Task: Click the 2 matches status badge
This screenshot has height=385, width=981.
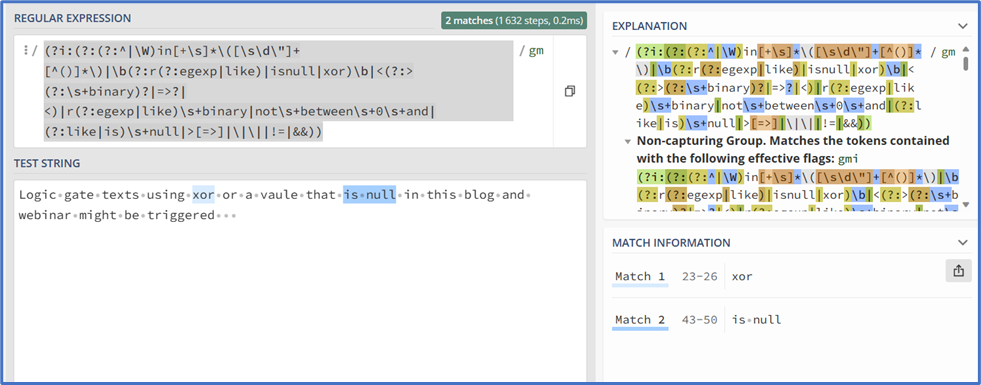Action: pos(514,20)
